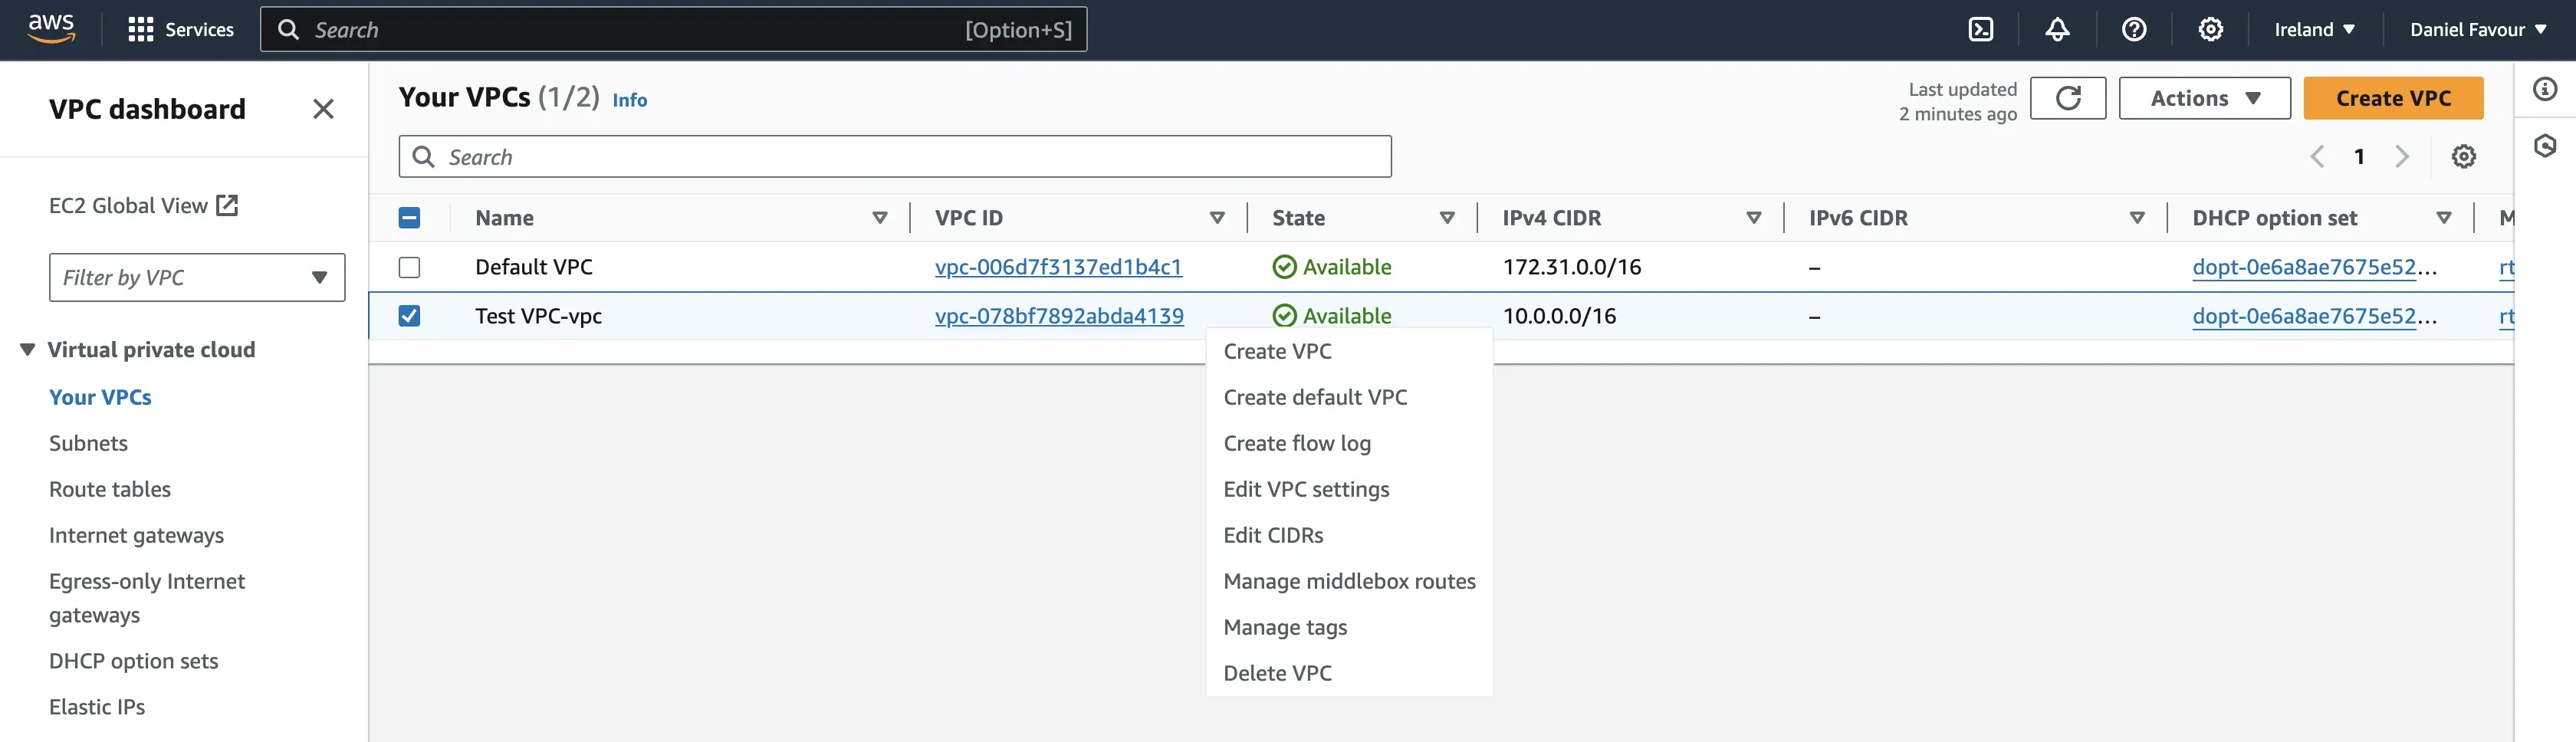This screenshot has height=742, width=2576.
Task: Click the Default VPC name cell
Action: (533, 267)
